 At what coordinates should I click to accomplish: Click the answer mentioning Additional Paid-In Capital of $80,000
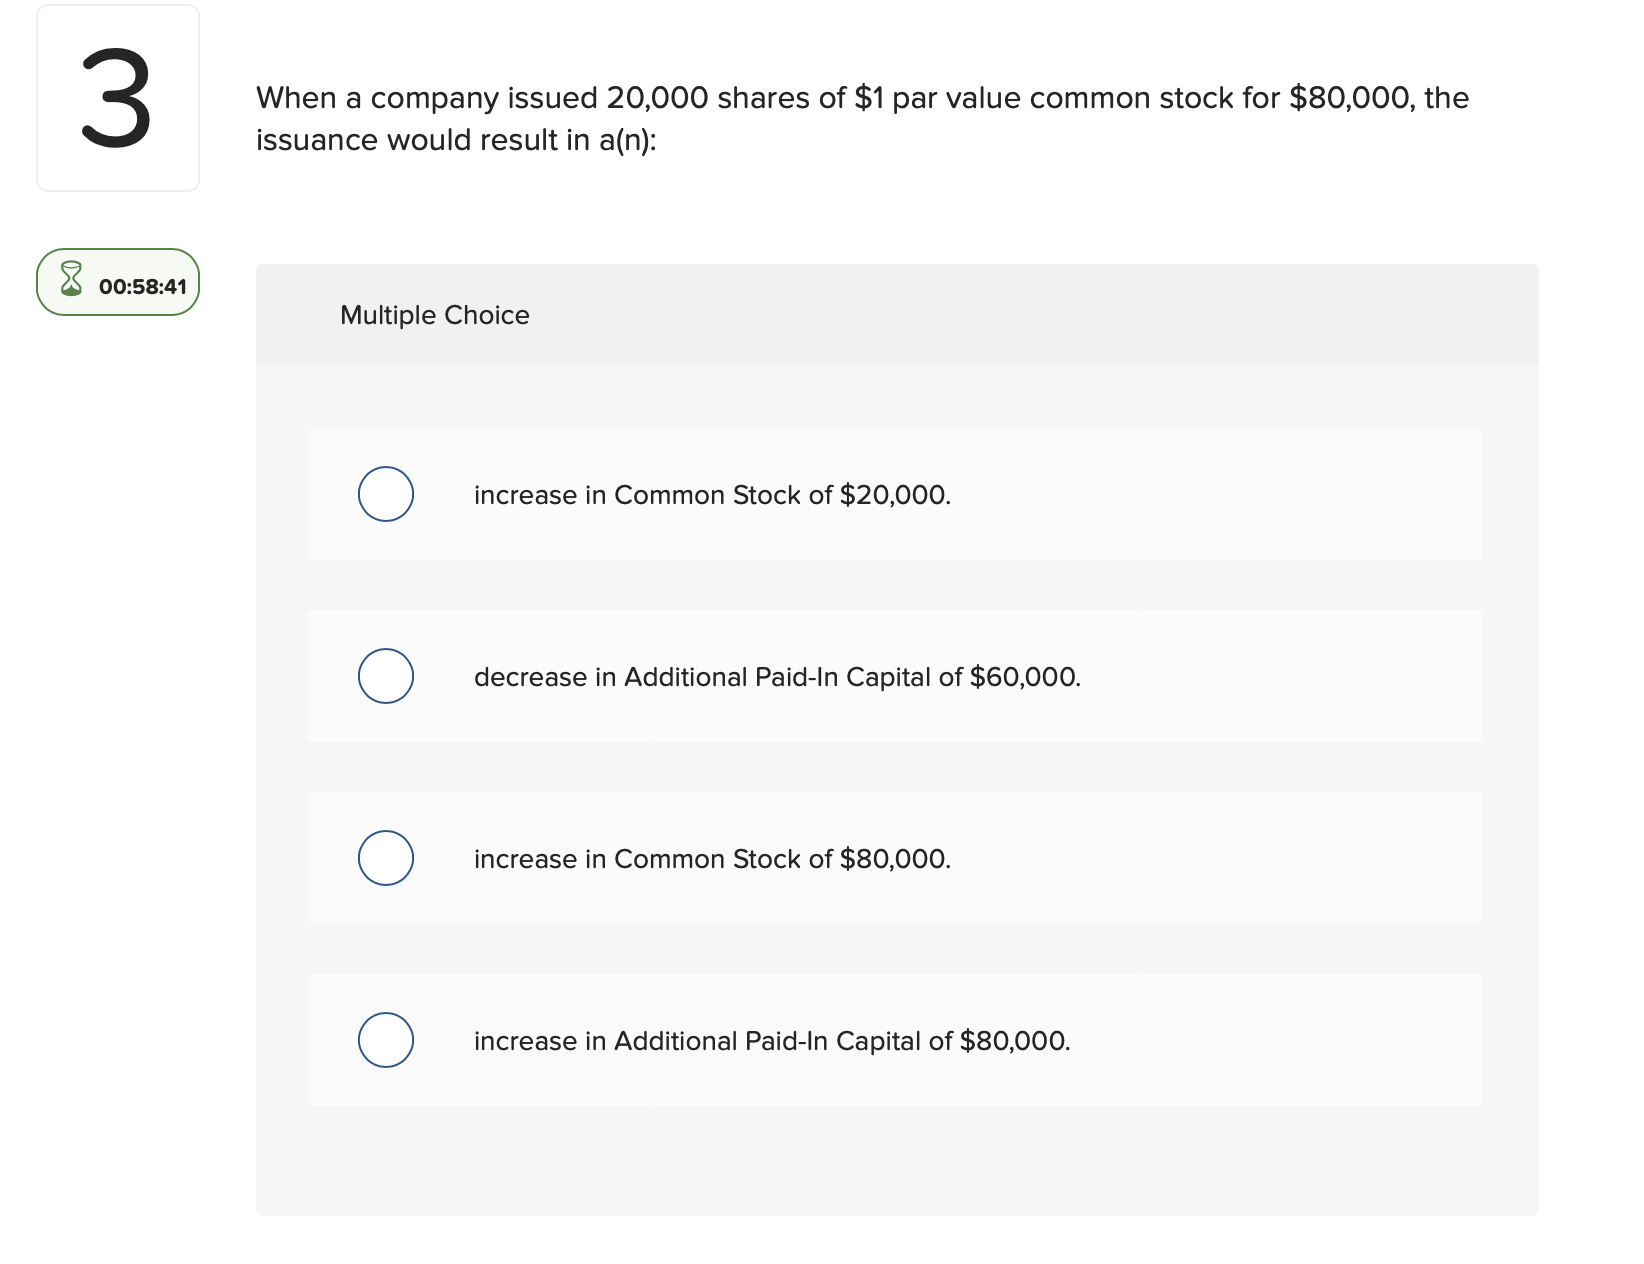(771, 1040)
